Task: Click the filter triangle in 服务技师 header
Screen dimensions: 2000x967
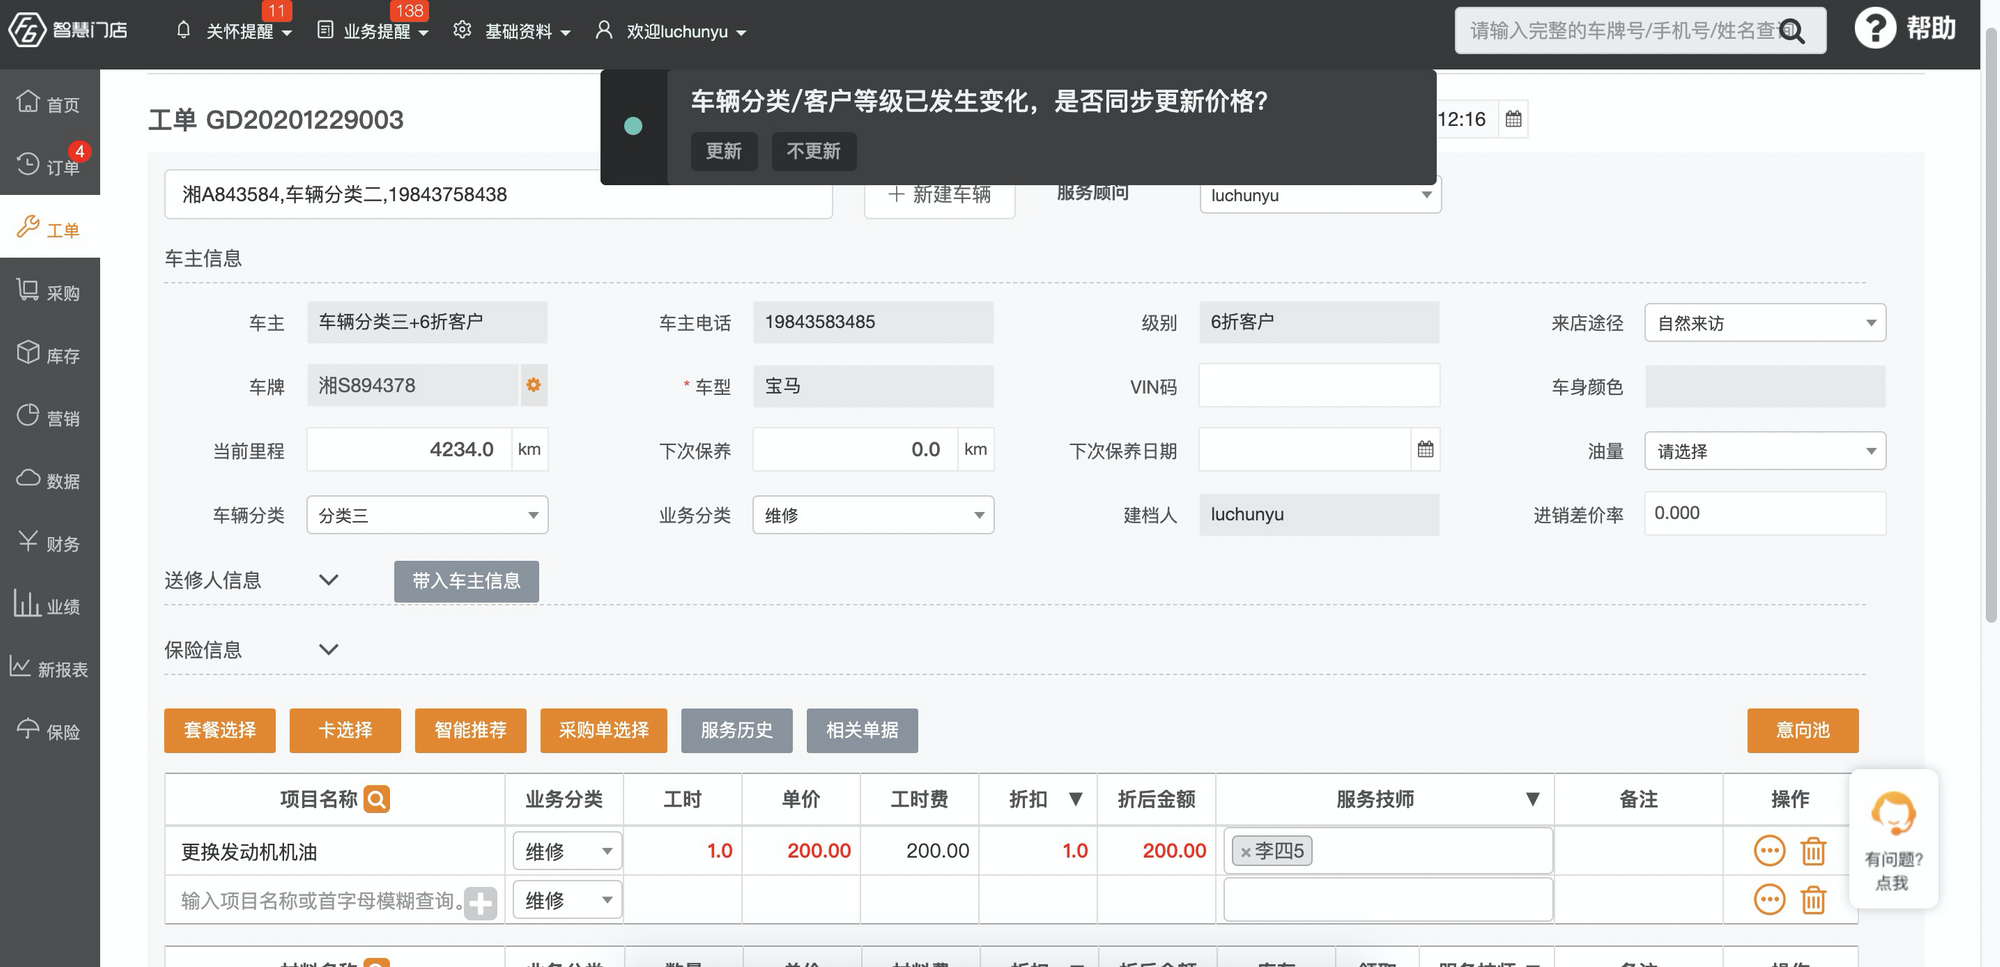Action: [x=1532, y=799]
